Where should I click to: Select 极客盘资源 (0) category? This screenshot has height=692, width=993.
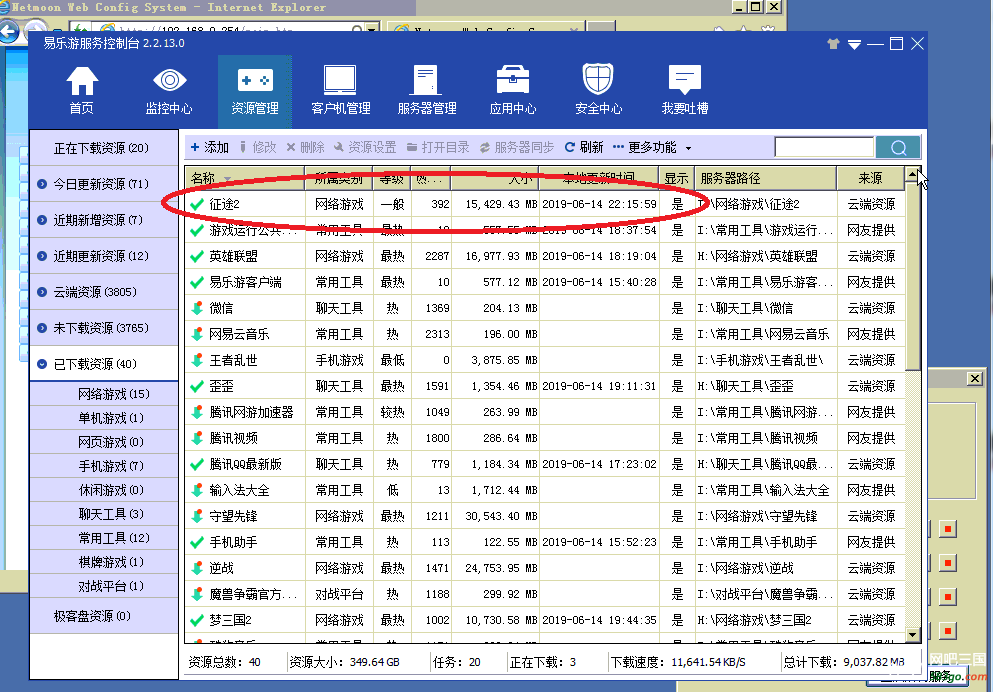(104, 617)
